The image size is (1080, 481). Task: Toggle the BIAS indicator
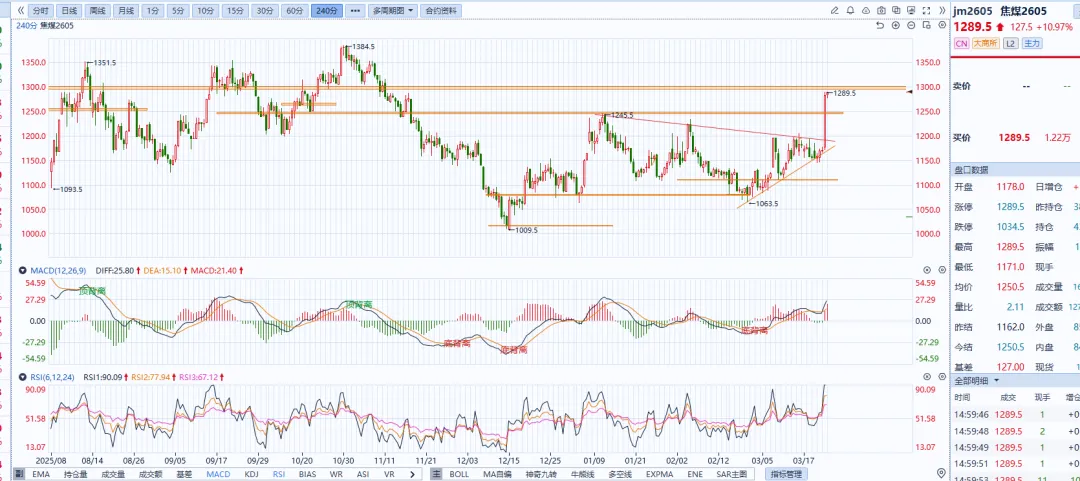[x=307, y=474]
